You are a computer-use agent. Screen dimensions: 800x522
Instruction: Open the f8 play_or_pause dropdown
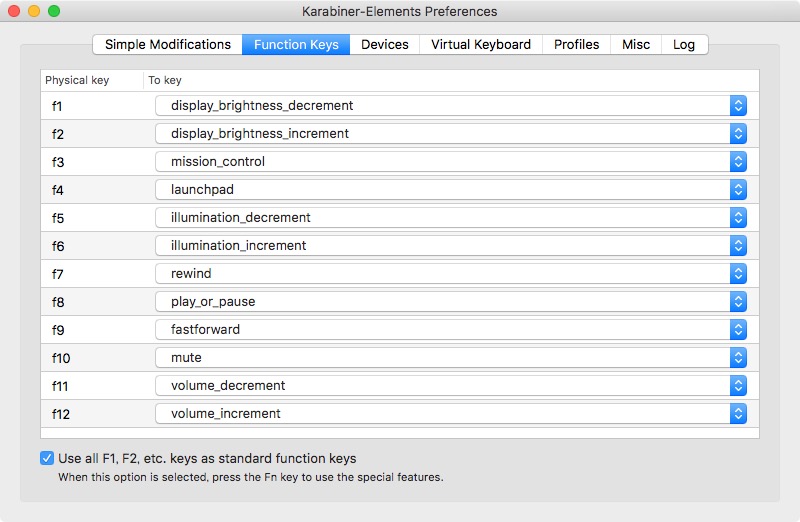coord(451,302)
